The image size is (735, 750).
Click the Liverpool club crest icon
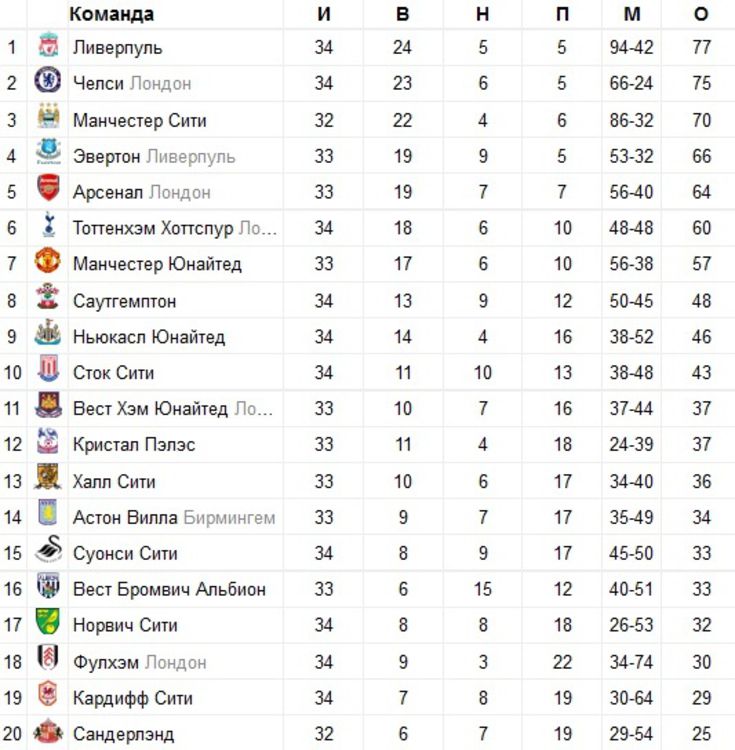coord(48,44)
